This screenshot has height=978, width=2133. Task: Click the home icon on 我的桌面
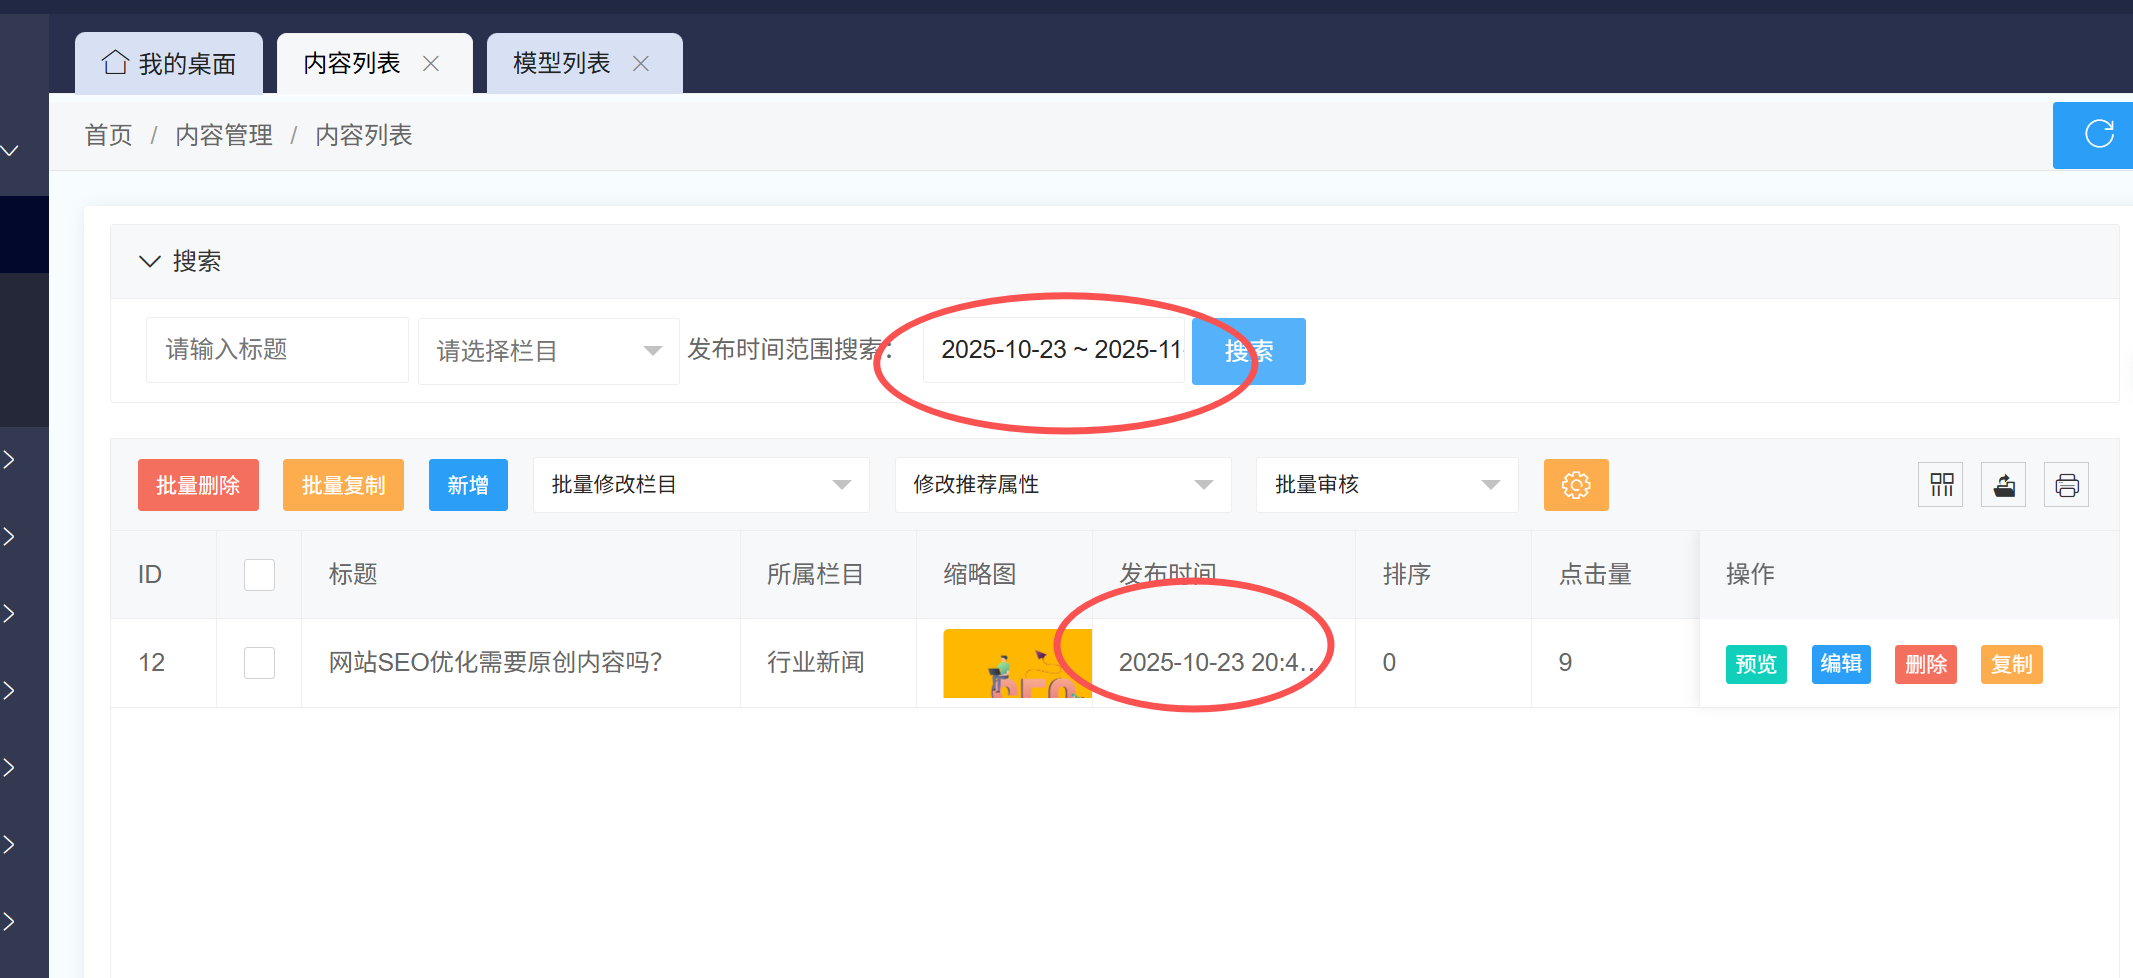[x=115, y=63]
